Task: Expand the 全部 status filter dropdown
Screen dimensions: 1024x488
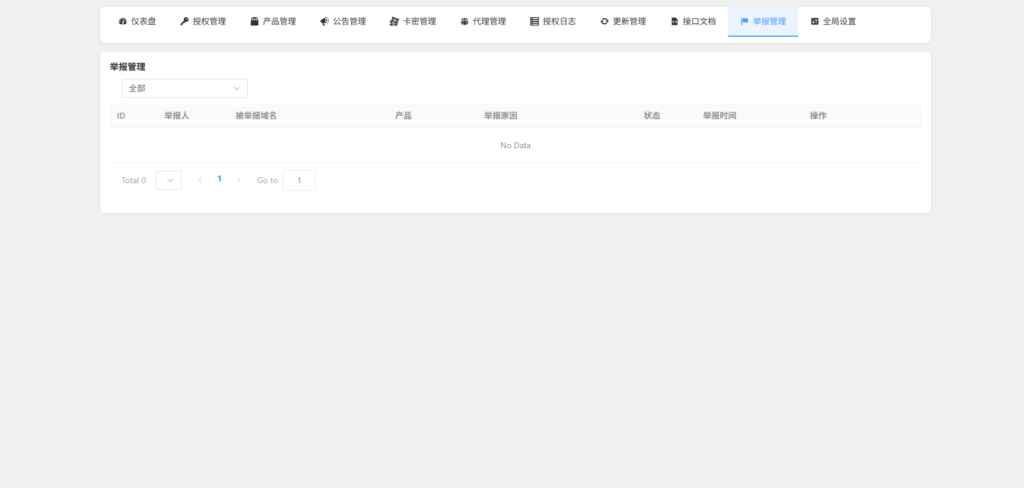Action: [184, 88]
